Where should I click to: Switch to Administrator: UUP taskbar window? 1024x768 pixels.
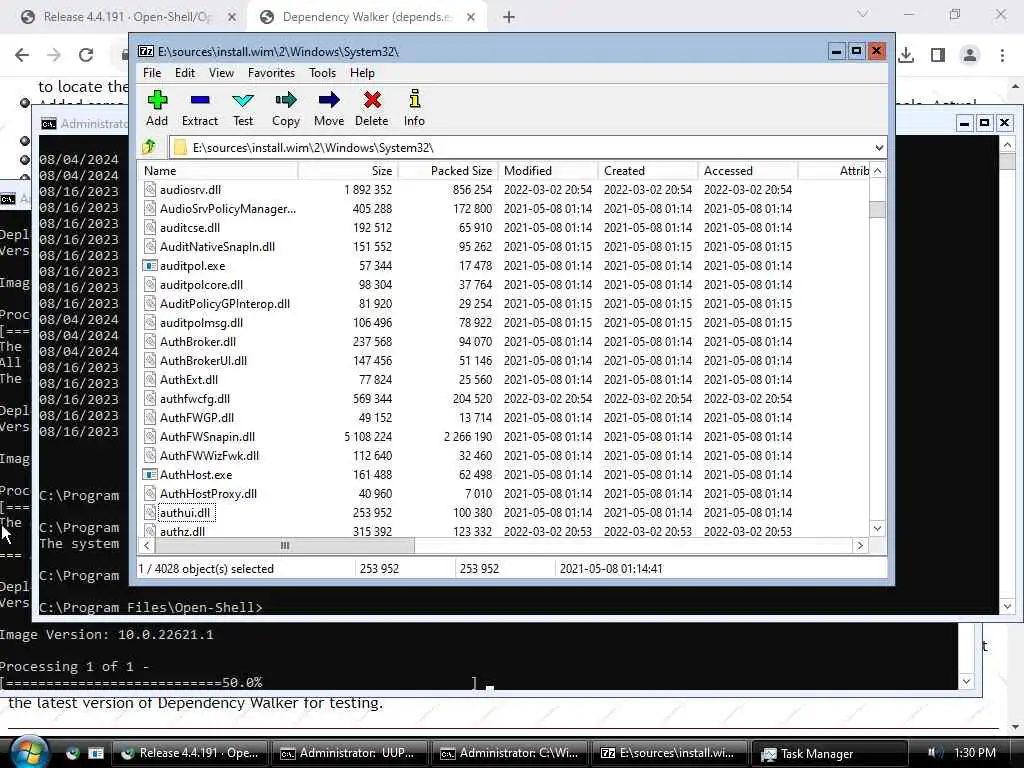349,753
